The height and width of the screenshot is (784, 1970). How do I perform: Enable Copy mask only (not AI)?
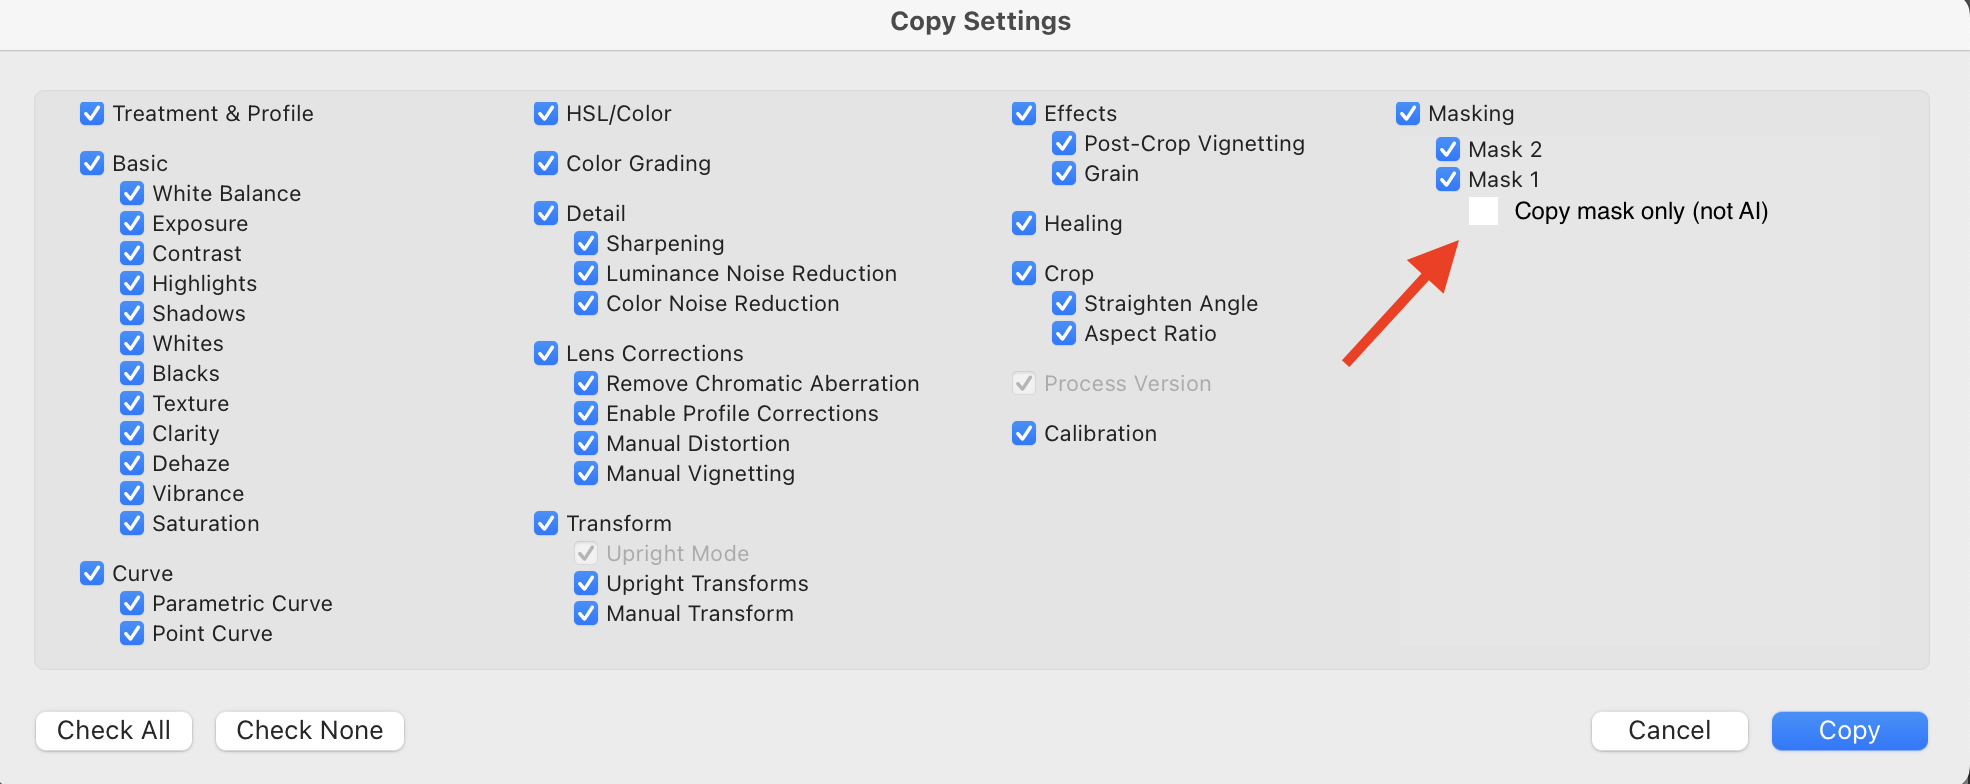click(1483, 211)
